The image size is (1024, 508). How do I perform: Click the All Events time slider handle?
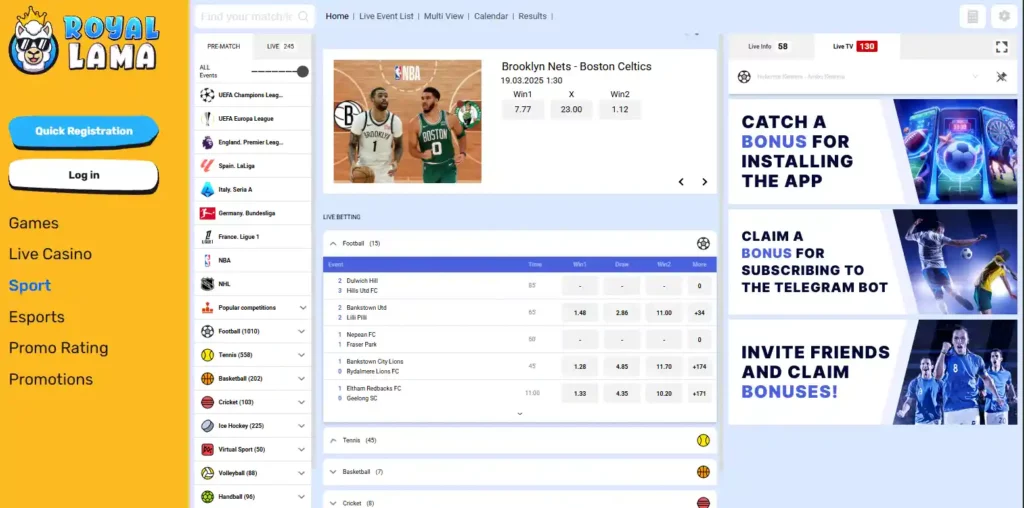[303, 71]
